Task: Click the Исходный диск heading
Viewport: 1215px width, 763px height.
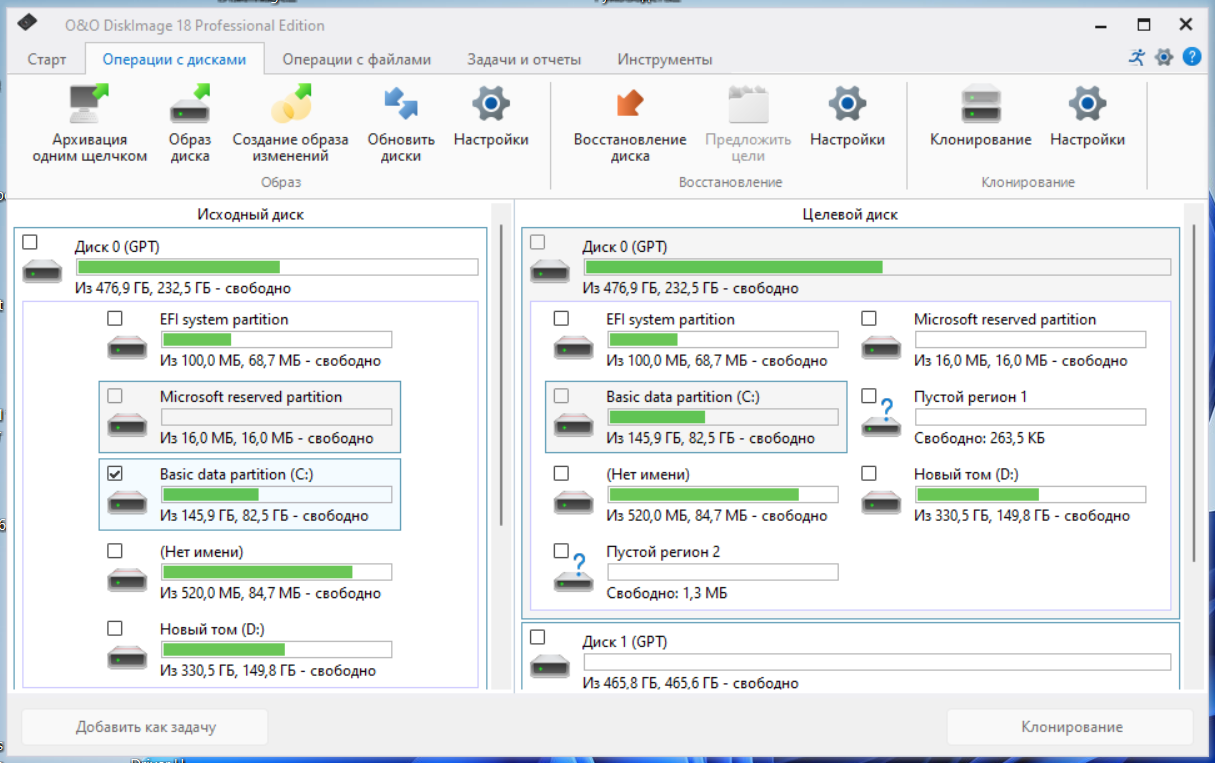Action: tap(250, 214)
